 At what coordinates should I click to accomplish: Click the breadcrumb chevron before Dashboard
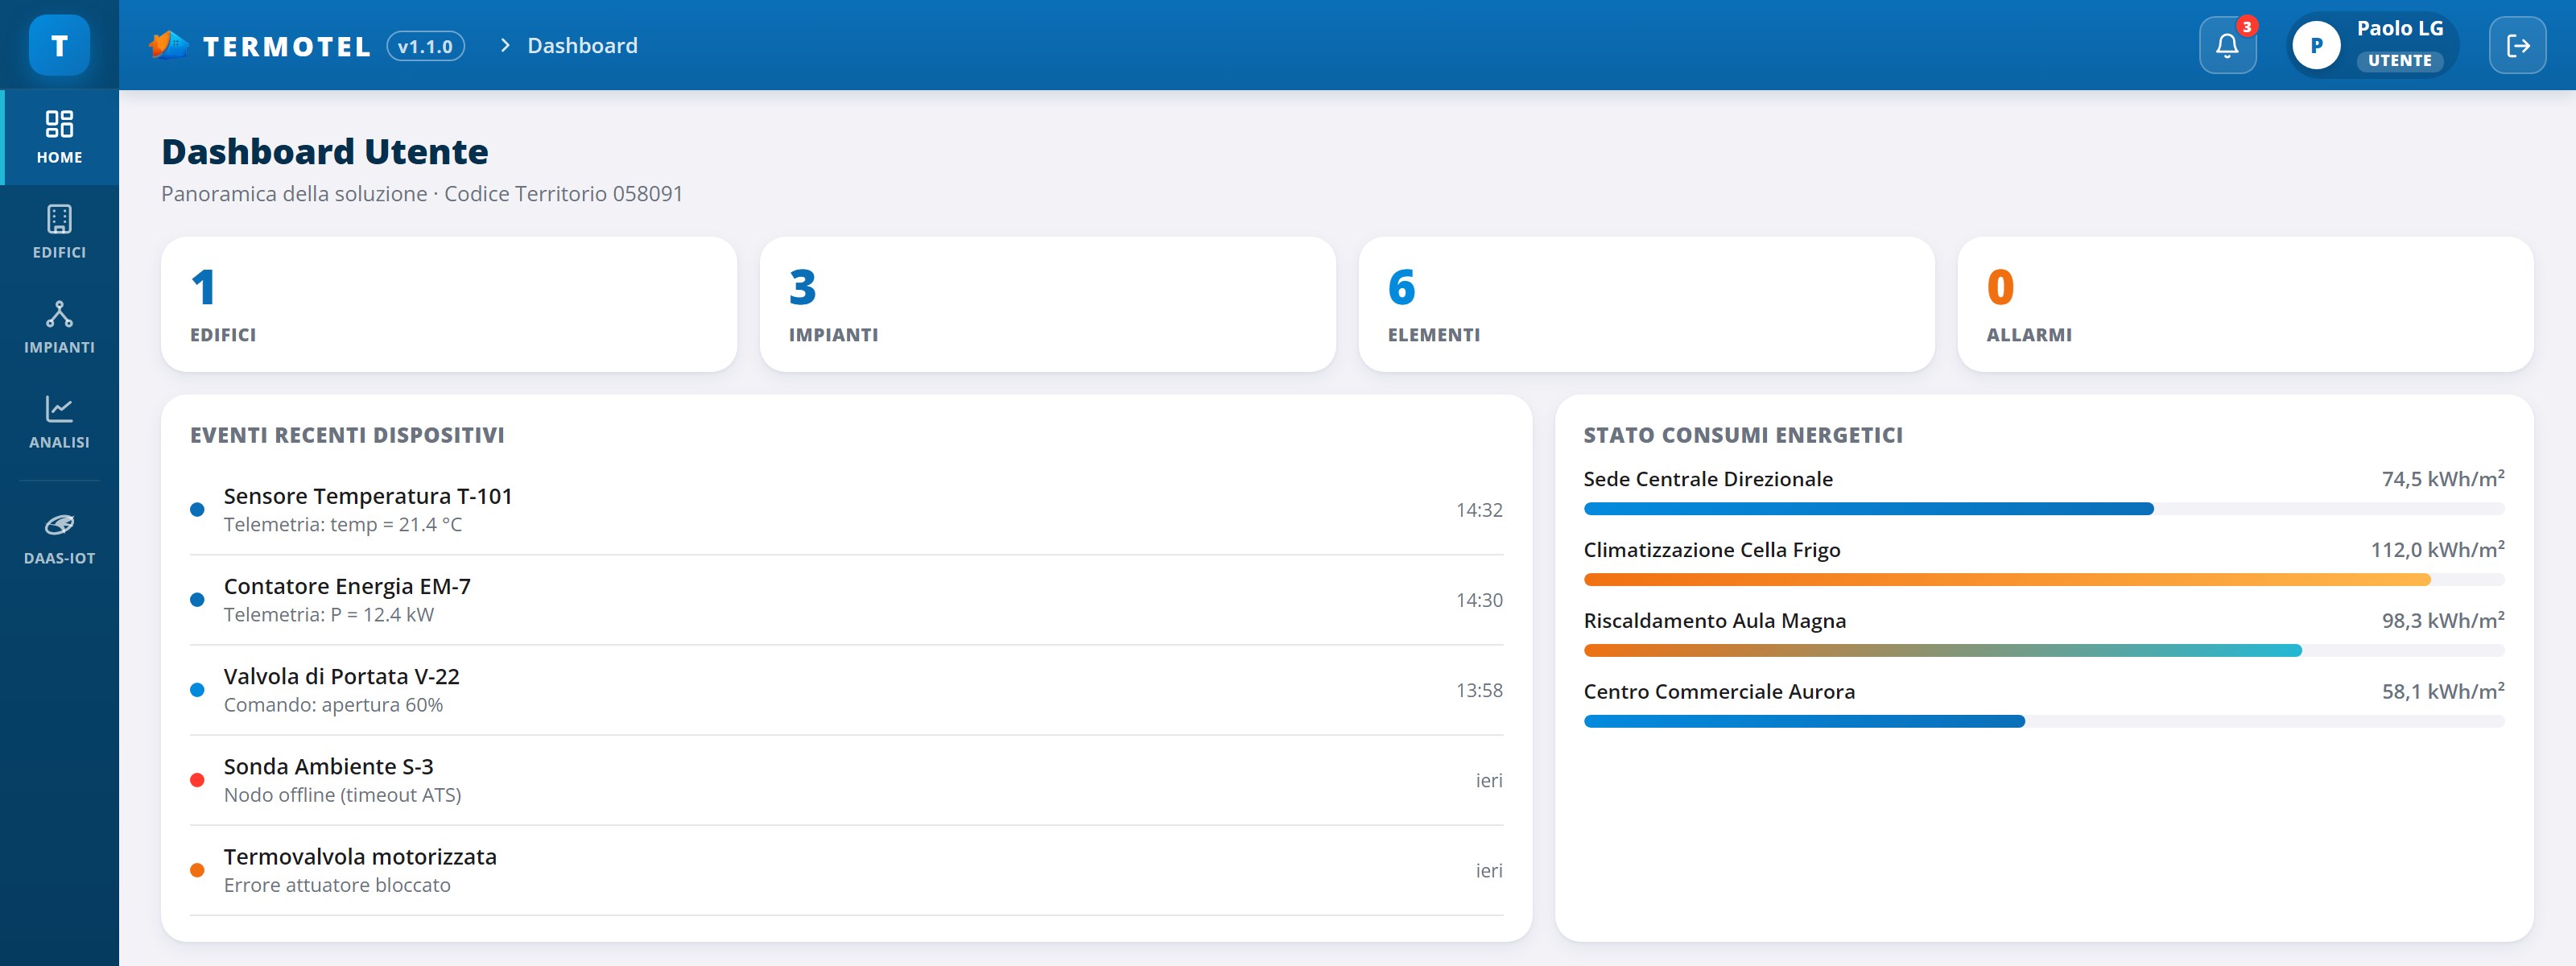point(505,45)
